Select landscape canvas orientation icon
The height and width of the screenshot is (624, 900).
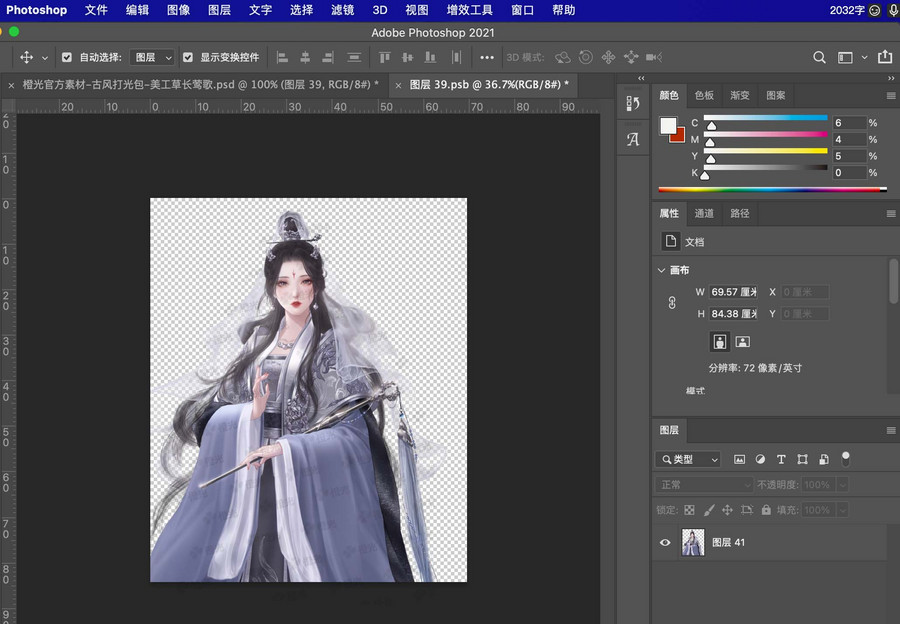click(743, 342)
